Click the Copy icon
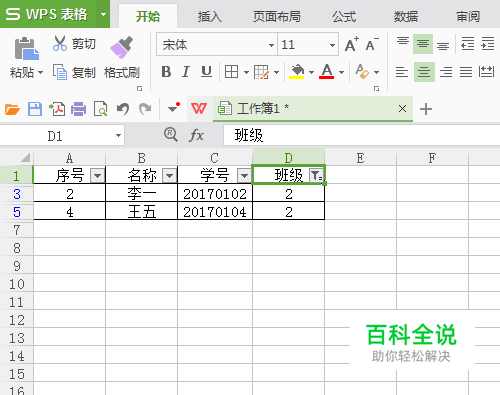The width and height of the screenshot is (500, 395). tap(60, 72)
